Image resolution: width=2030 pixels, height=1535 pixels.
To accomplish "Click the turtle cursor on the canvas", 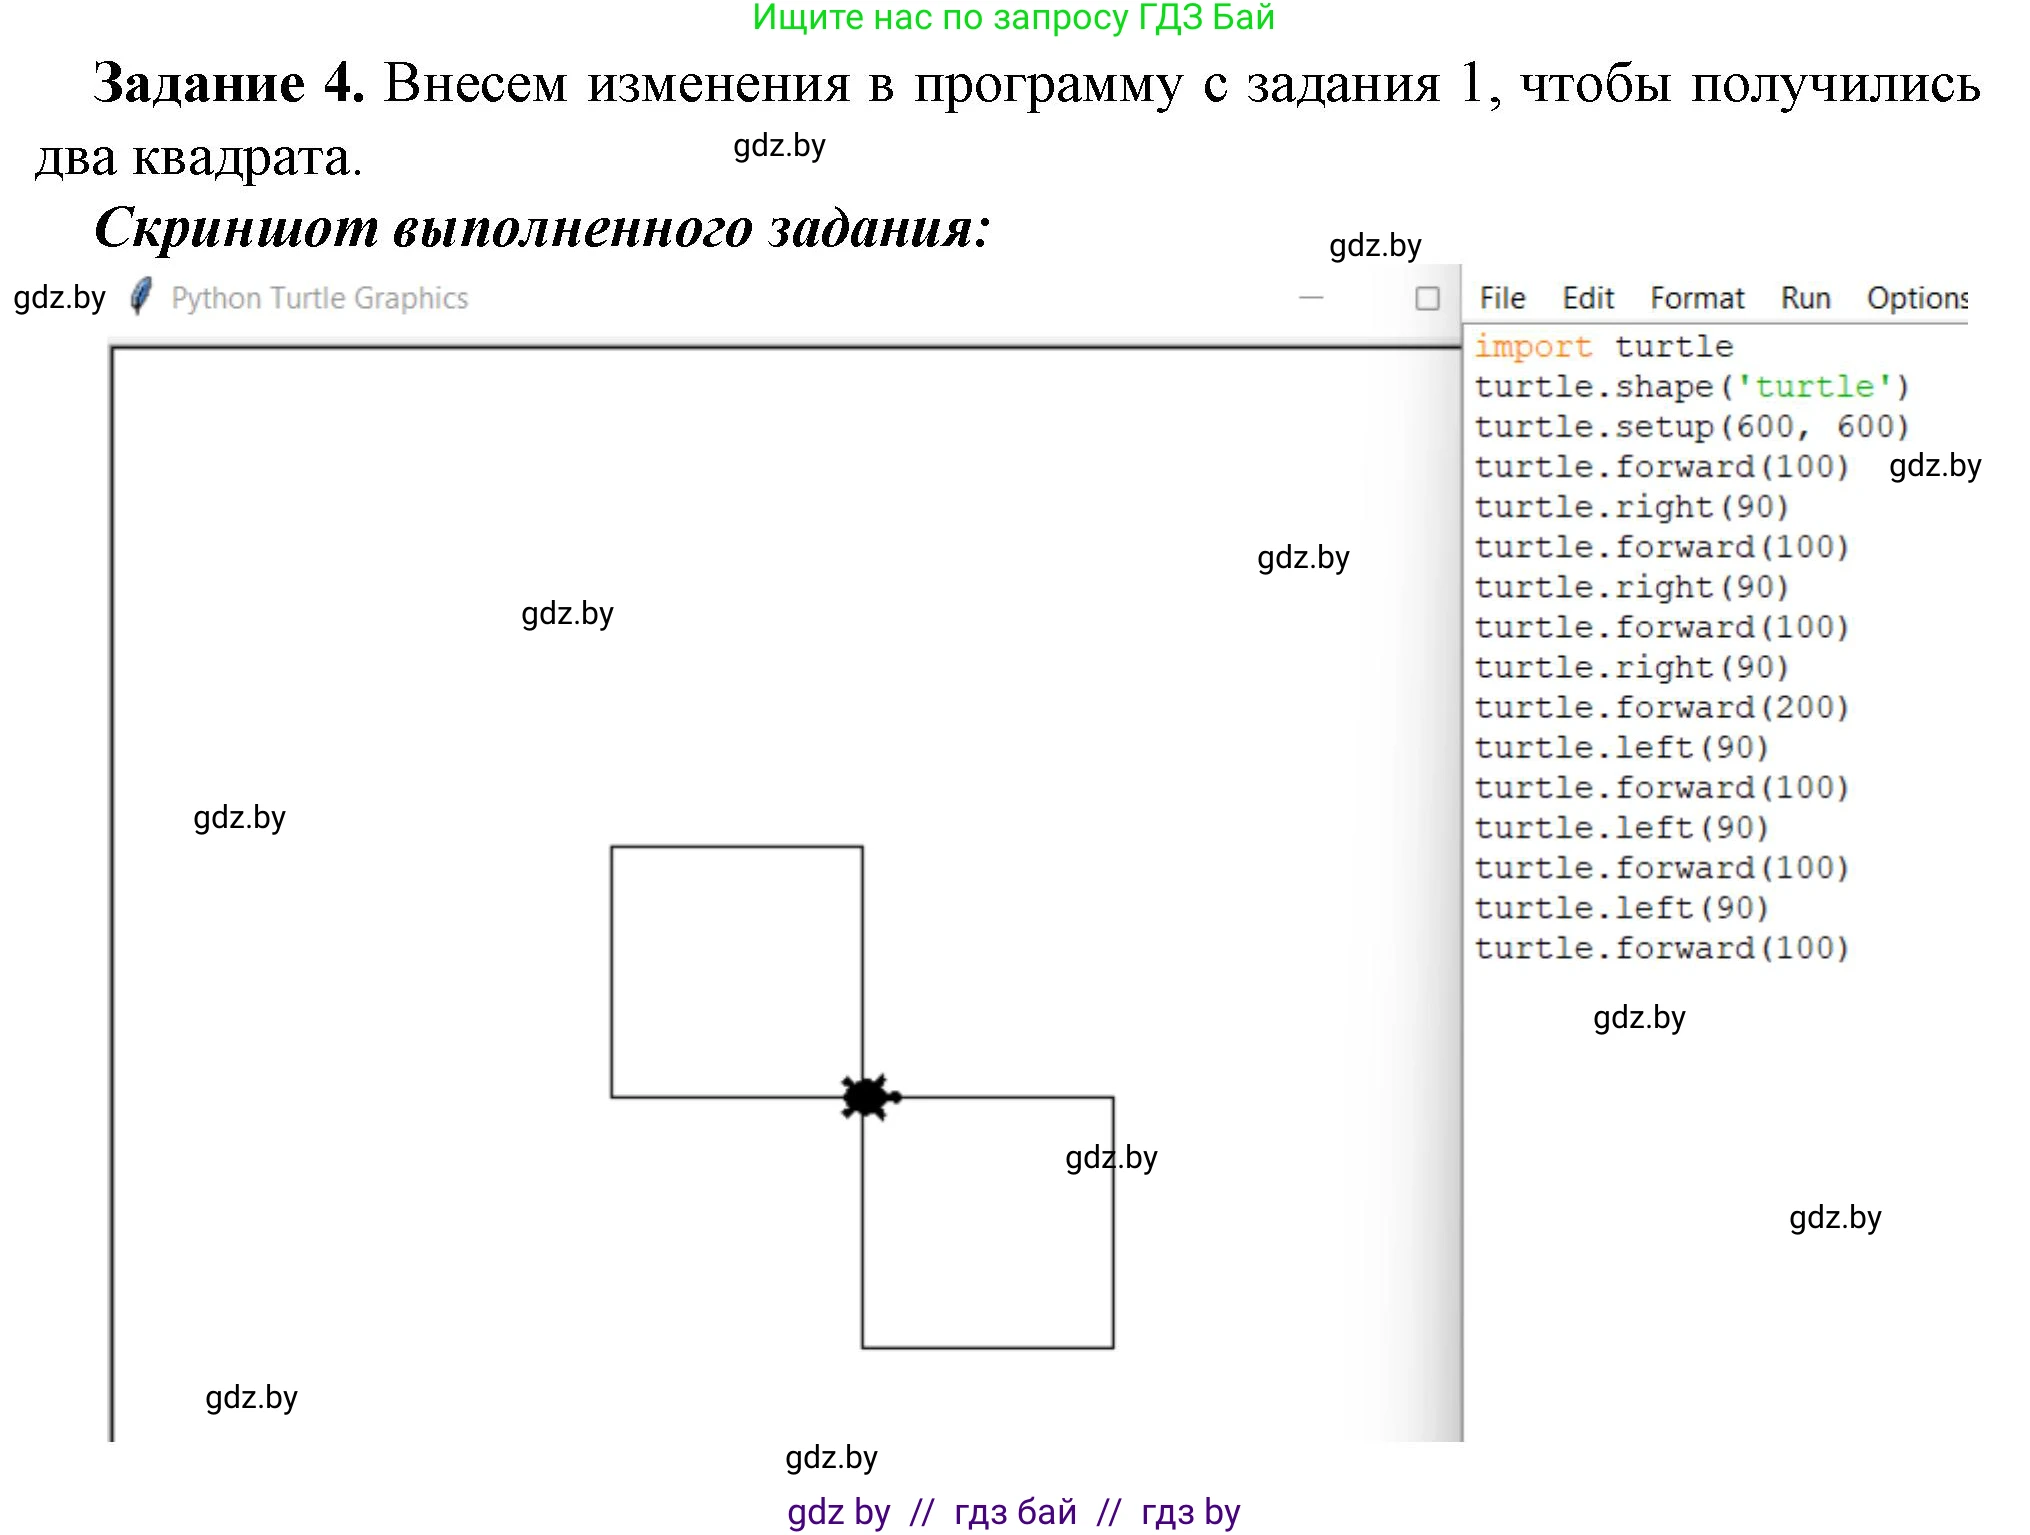I will [867, 1097].
